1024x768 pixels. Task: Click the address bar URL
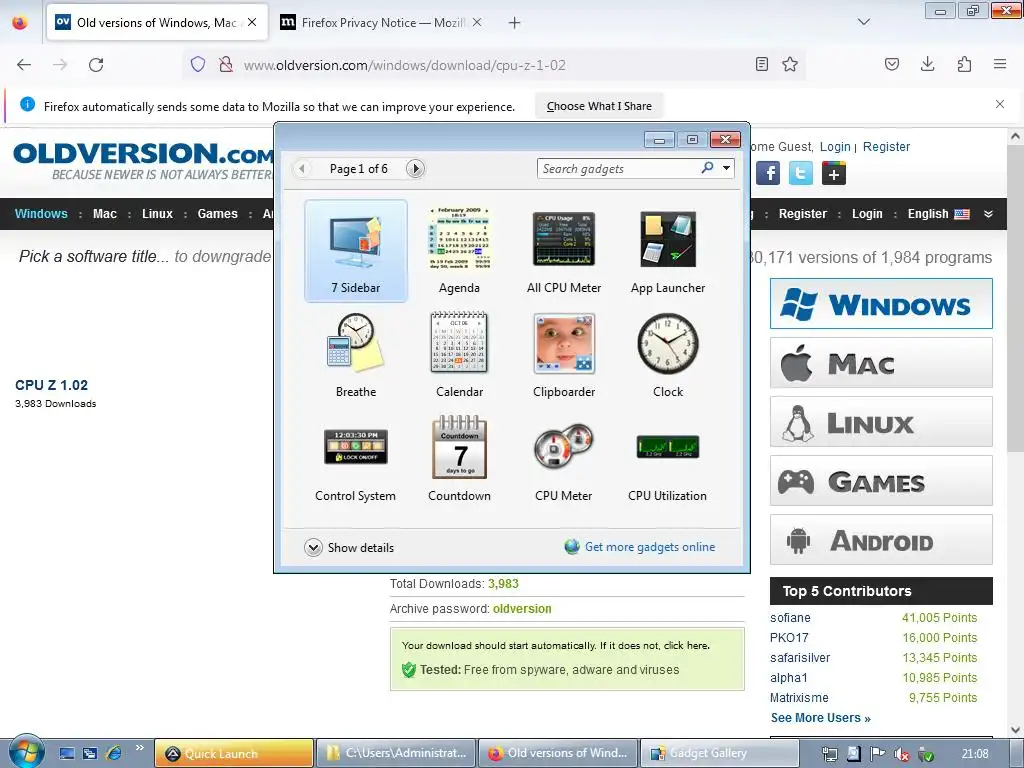tap(404, 65)
